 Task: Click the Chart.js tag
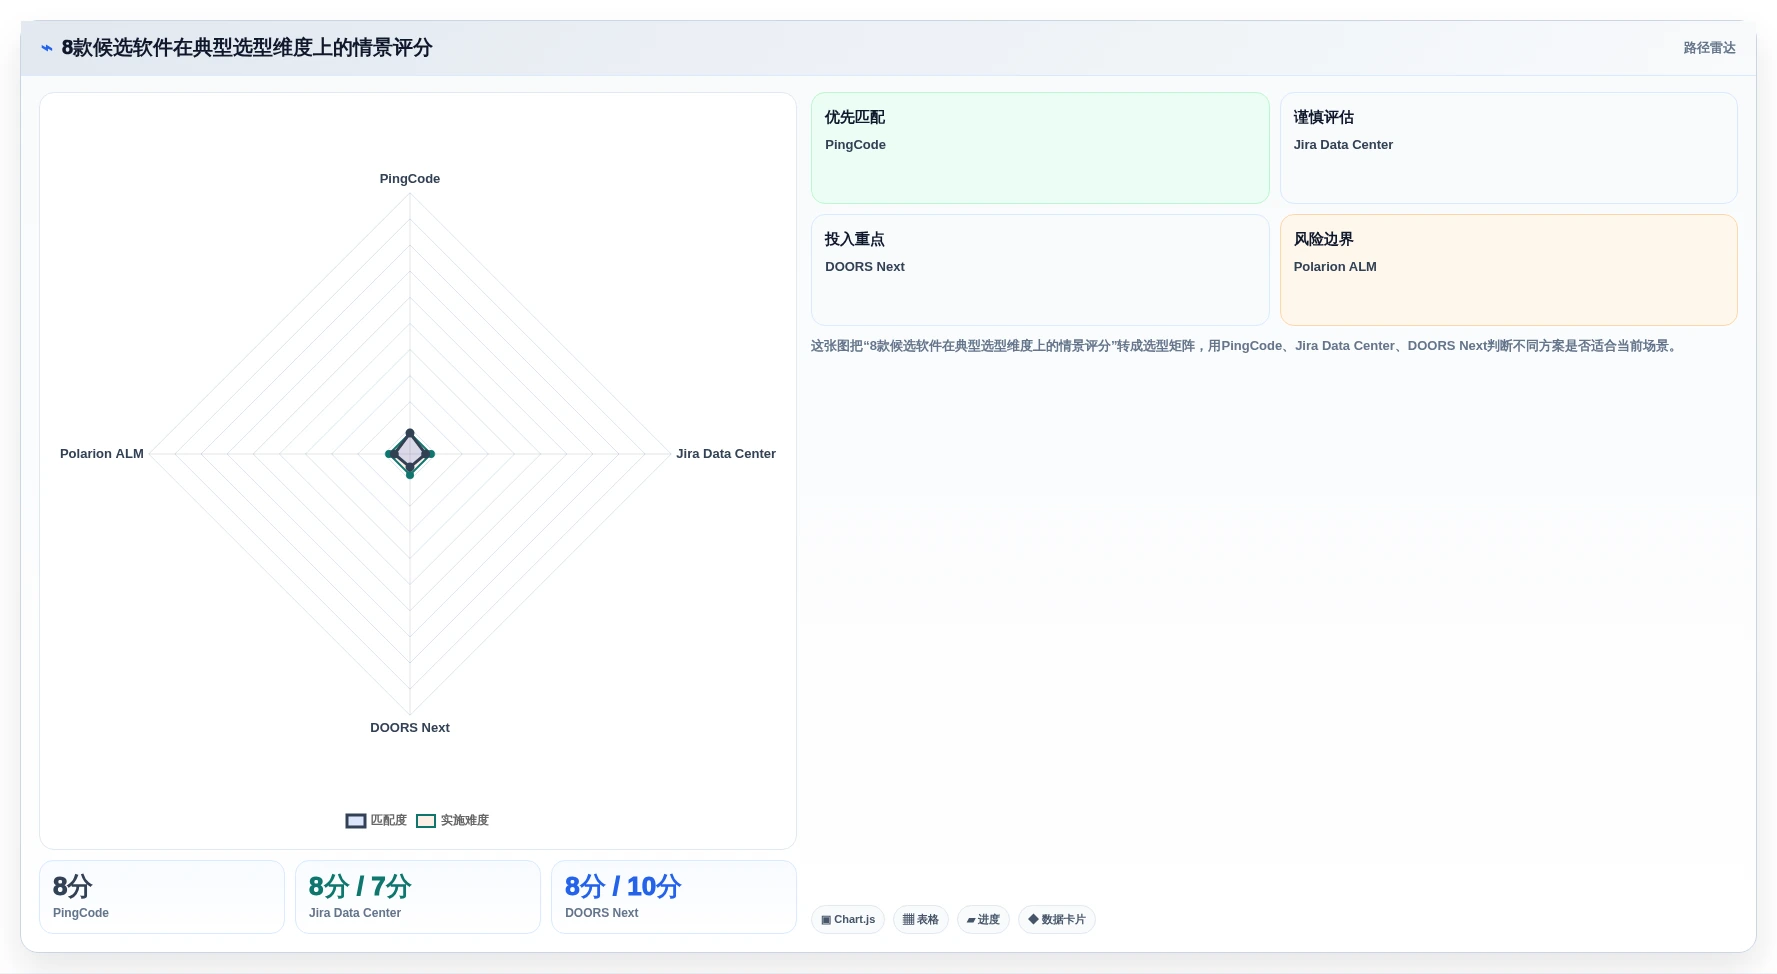[x=848, y=920]
